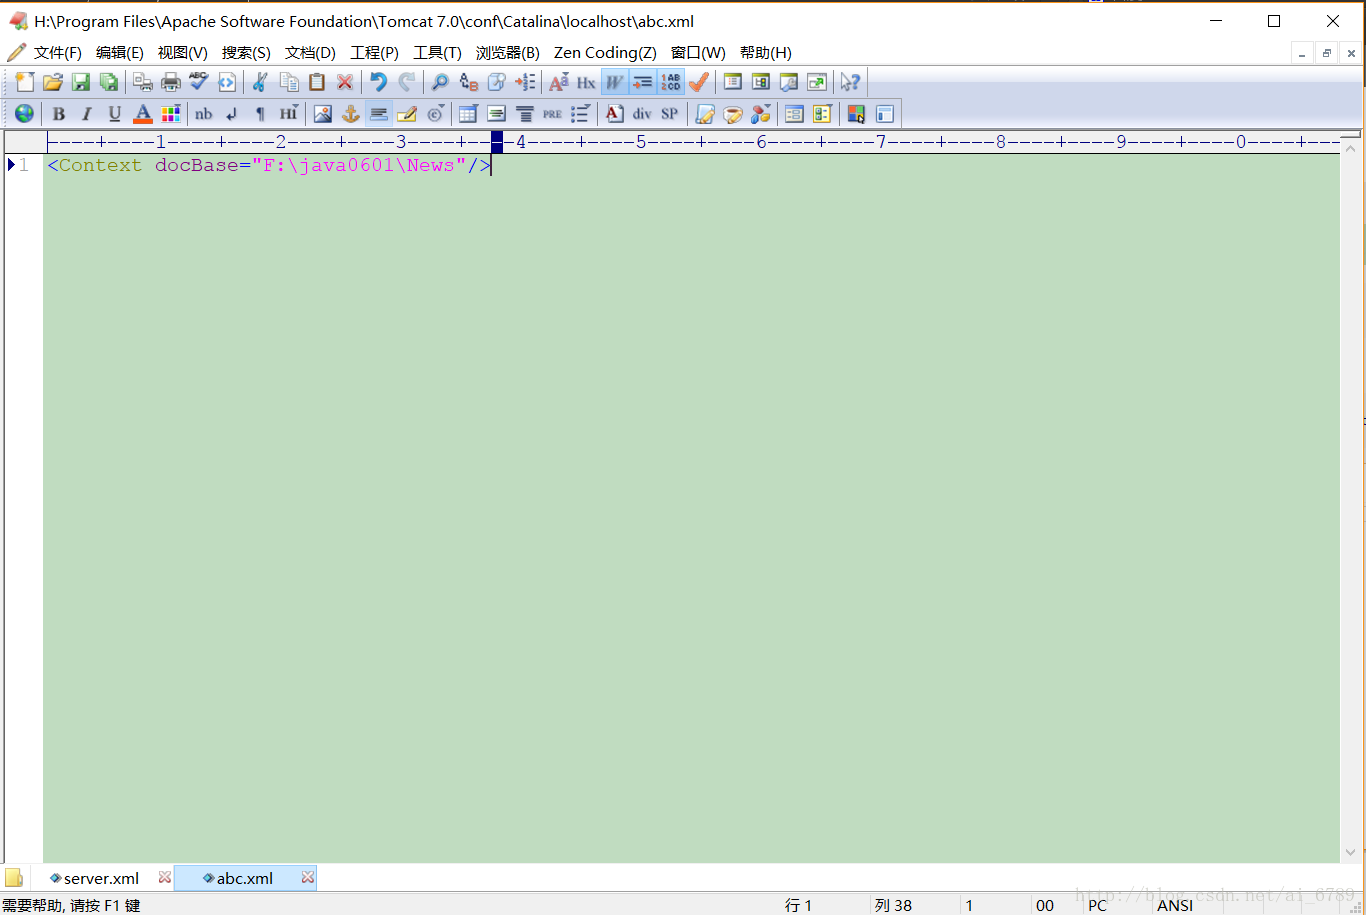
Task: Open the object (shapes) dropdown
Action: (x=761, y=113)
